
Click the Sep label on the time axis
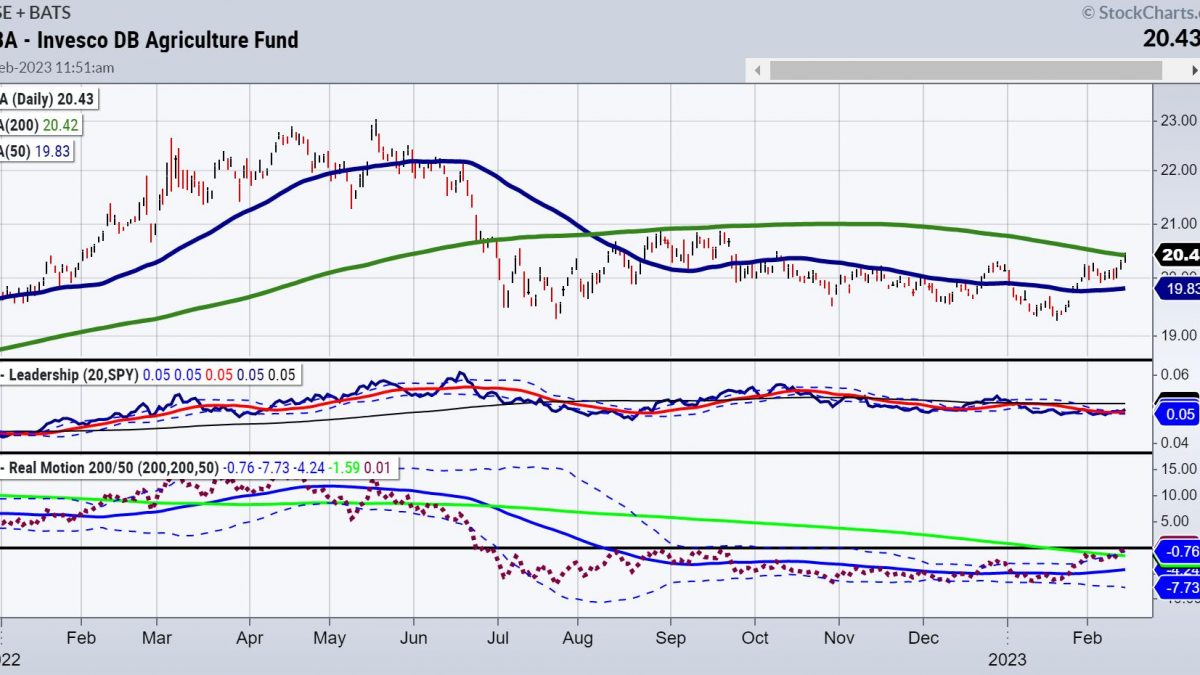coord(670,637)
